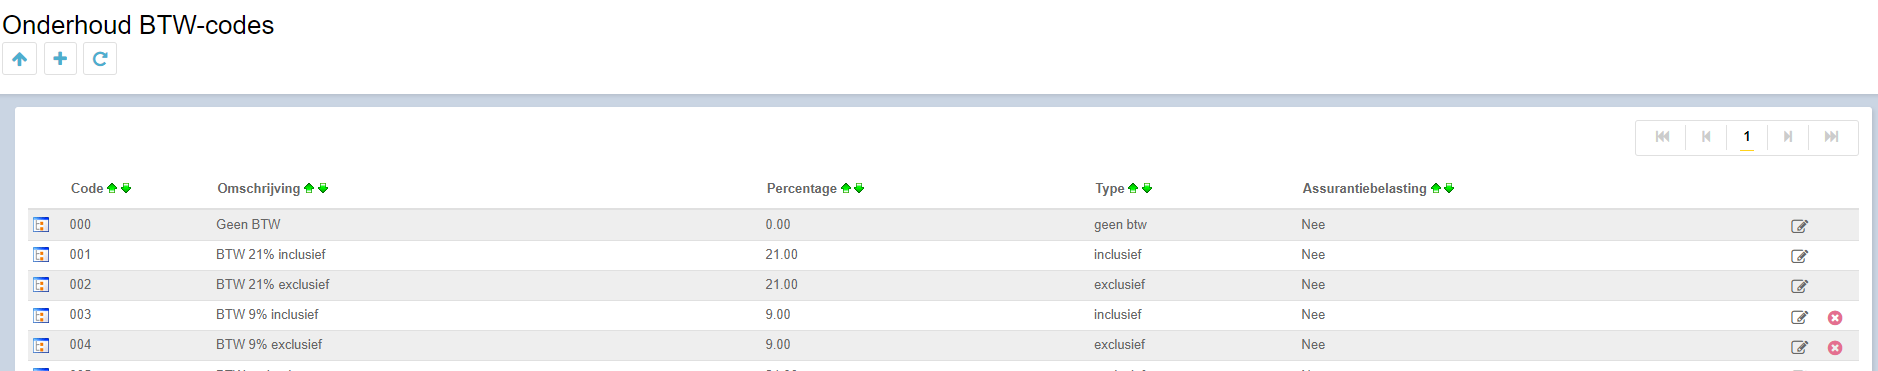This screenshot has width=1878, height=371.
Task: Edit the Geen BTW row
Action: 1799,226
